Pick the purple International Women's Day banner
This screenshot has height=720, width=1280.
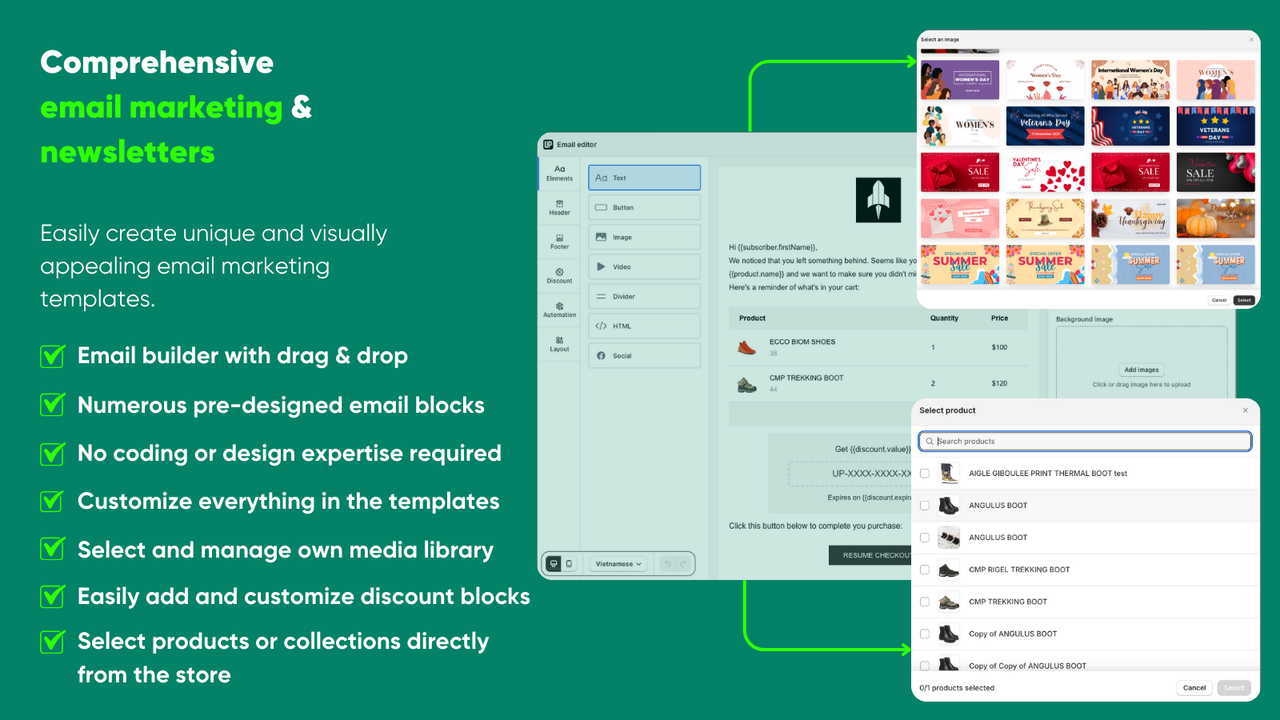click(x=960, y=80)
